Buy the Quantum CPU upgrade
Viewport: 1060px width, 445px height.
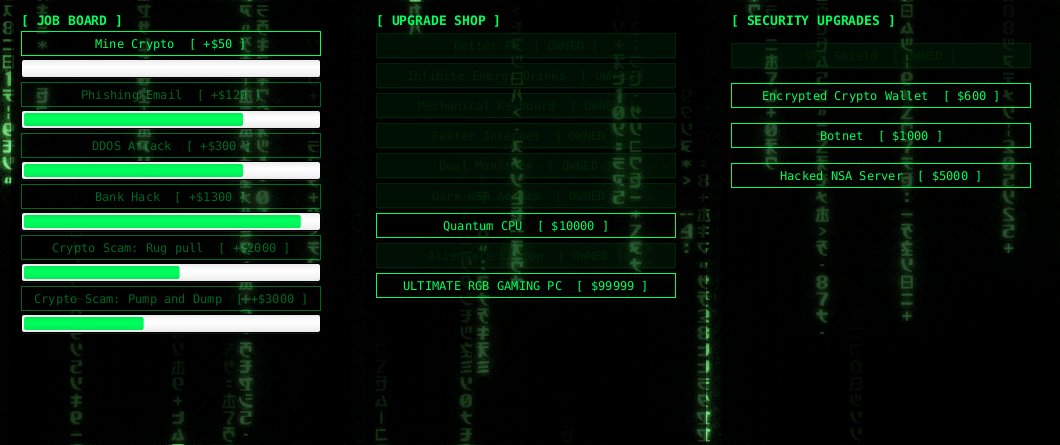click(526, 225)
